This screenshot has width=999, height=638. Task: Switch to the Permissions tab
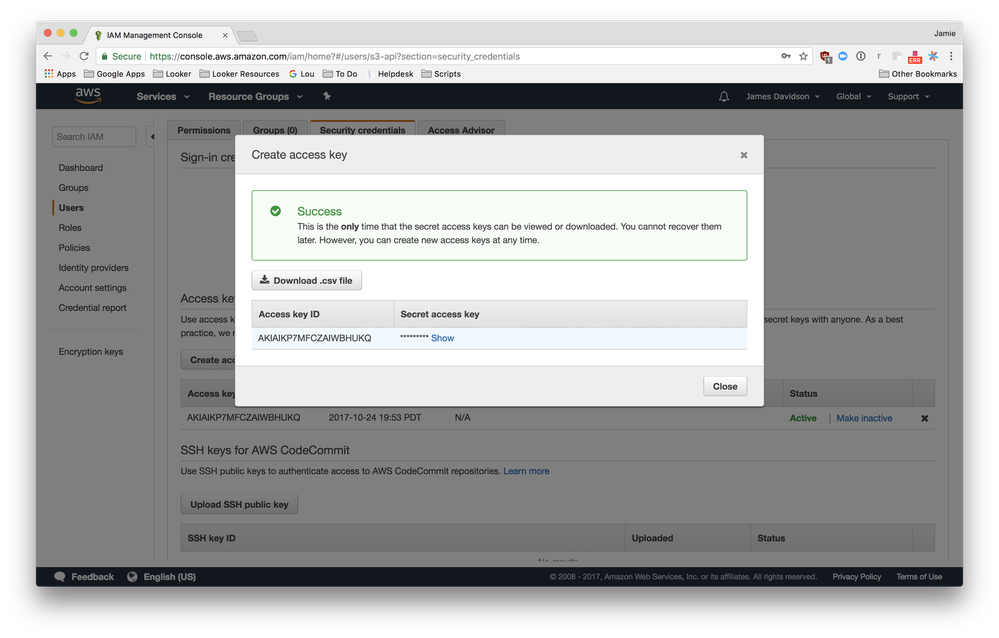pos(204,129)
